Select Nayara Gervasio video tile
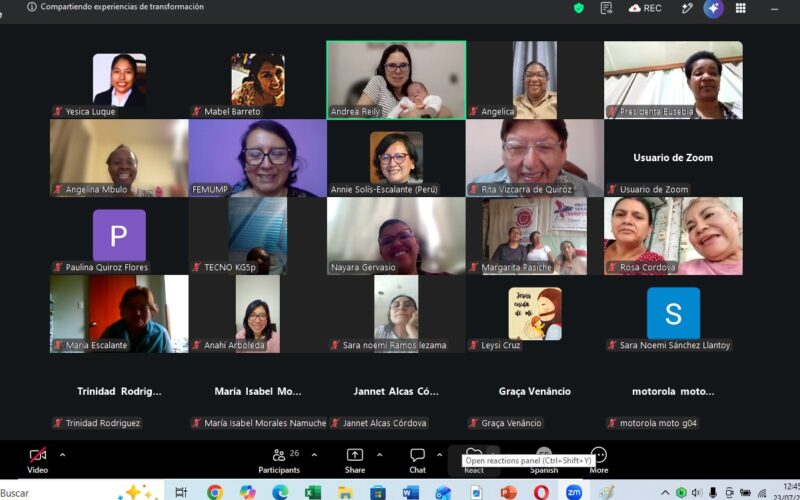 (x=396, y=236)
